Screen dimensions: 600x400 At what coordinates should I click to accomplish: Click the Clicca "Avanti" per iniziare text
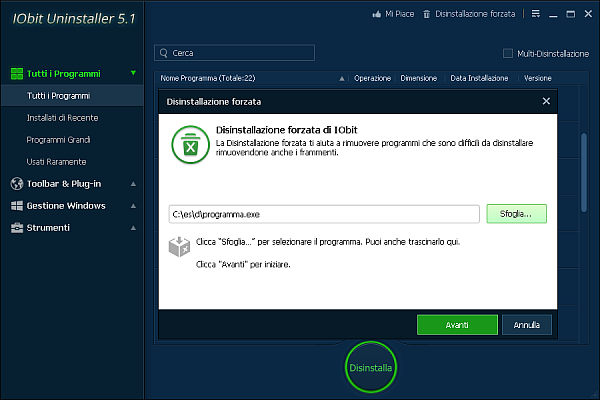coord(243,264)
